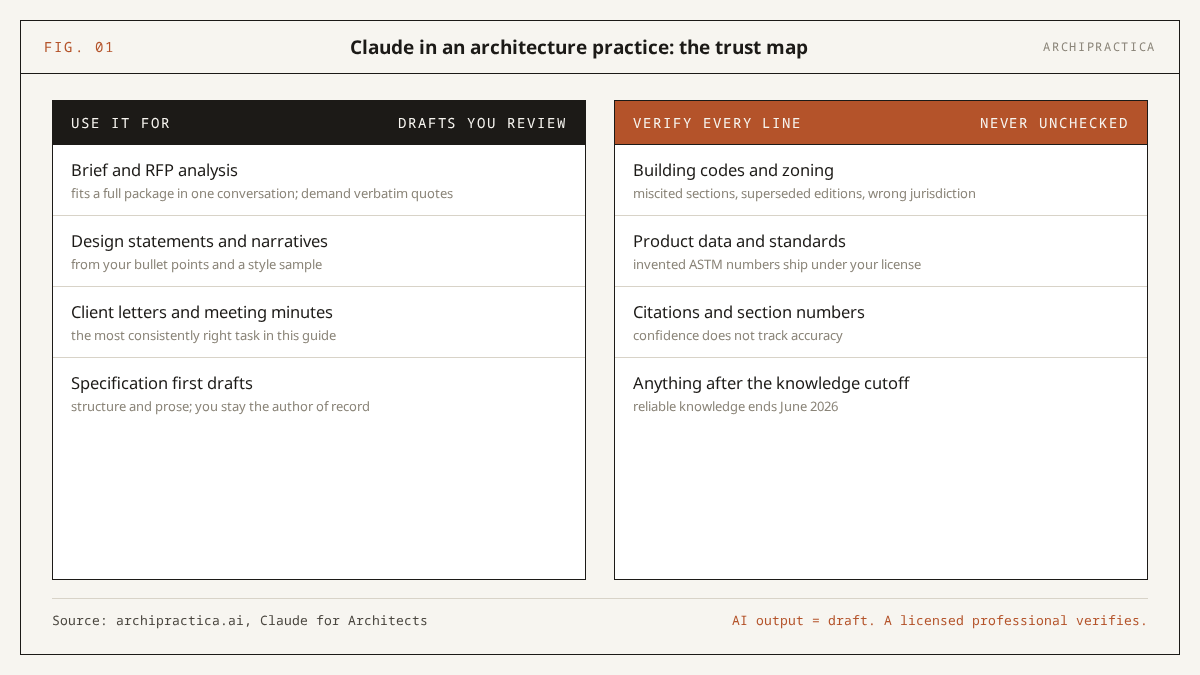Click the FIG. 01 label
Viewport: 1200px width, 675px height.
click(79, 47)
